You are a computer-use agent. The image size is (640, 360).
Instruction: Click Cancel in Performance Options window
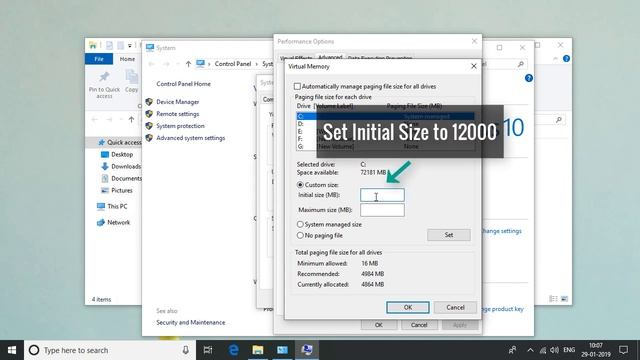pos(419,325)
